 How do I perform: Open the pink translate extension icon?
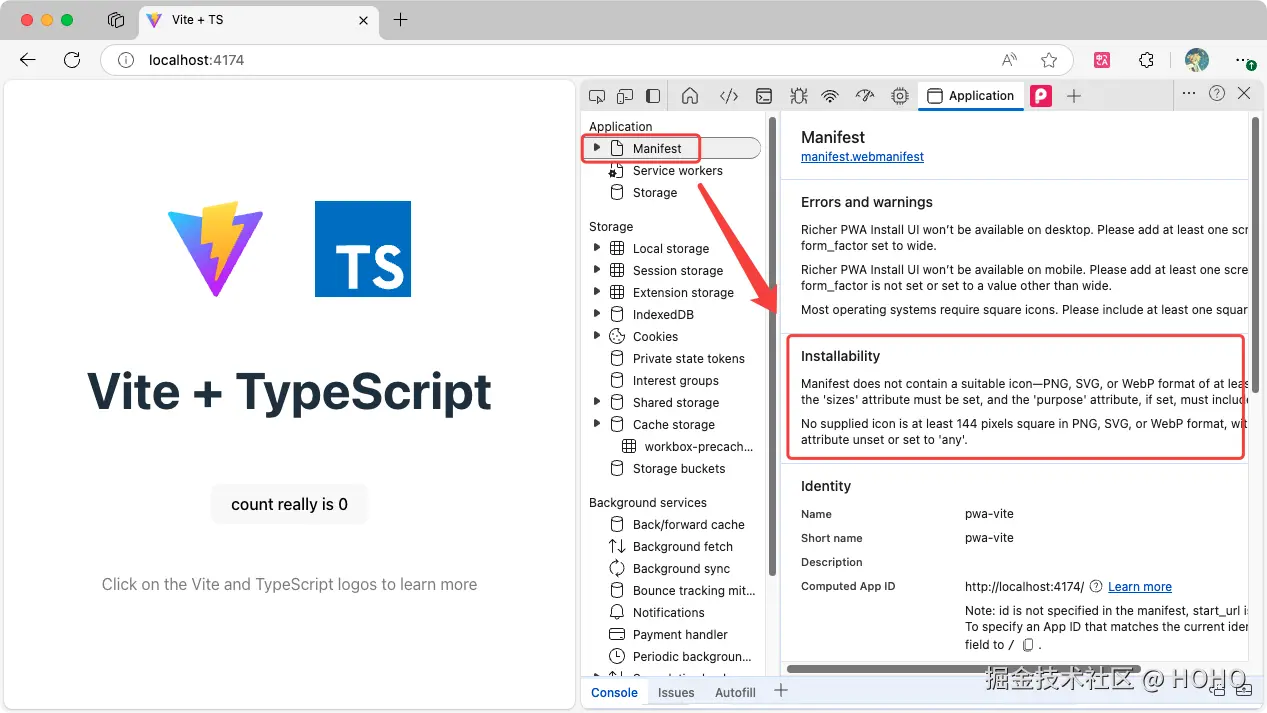click(x=1102, y=60)
